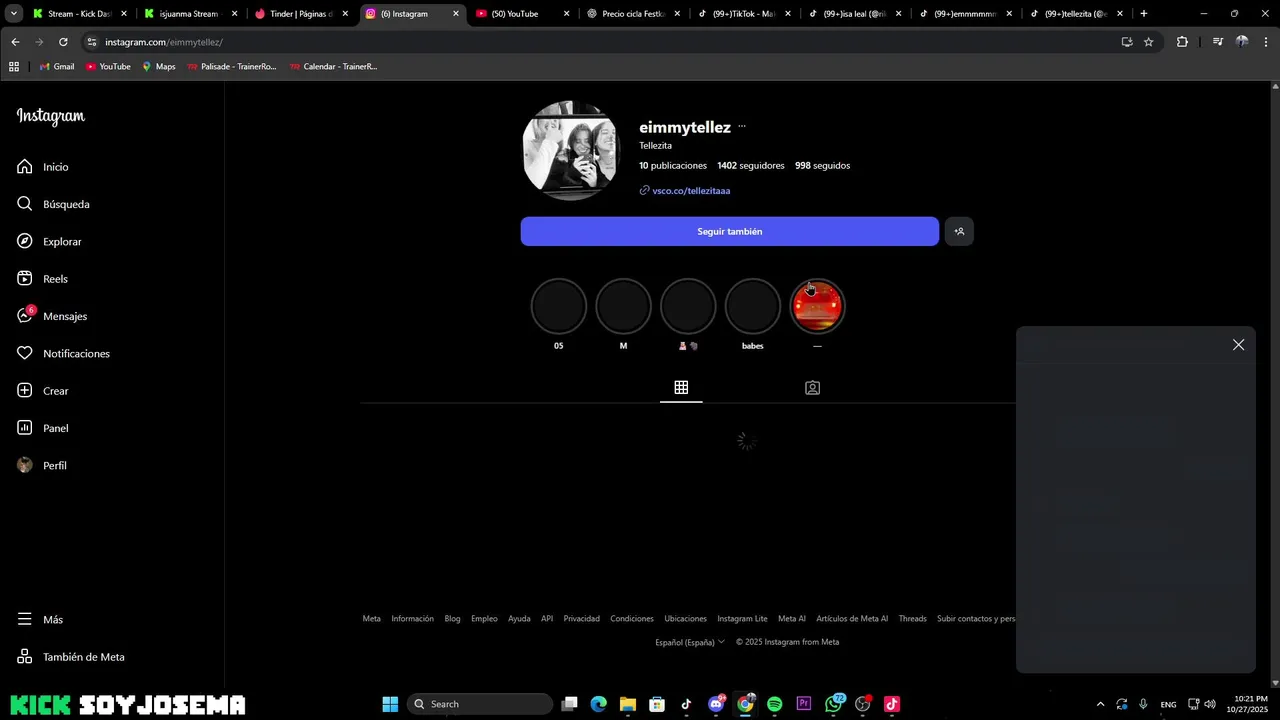
Task: Open File Explorer from the taskbar
Action: [628, 704]
